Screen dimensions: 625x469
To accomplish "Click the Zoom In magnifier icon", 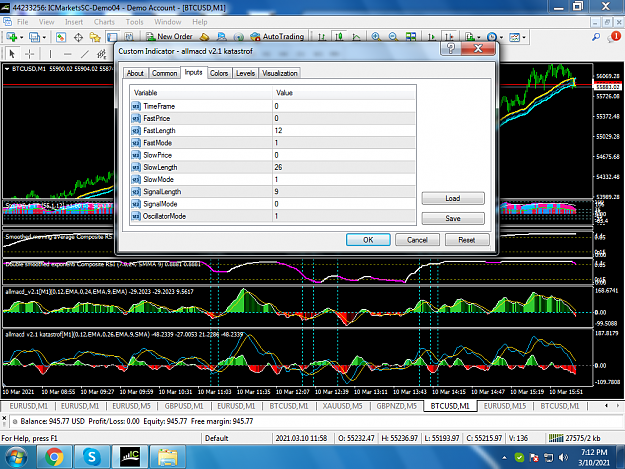I will tap(375, 37).
